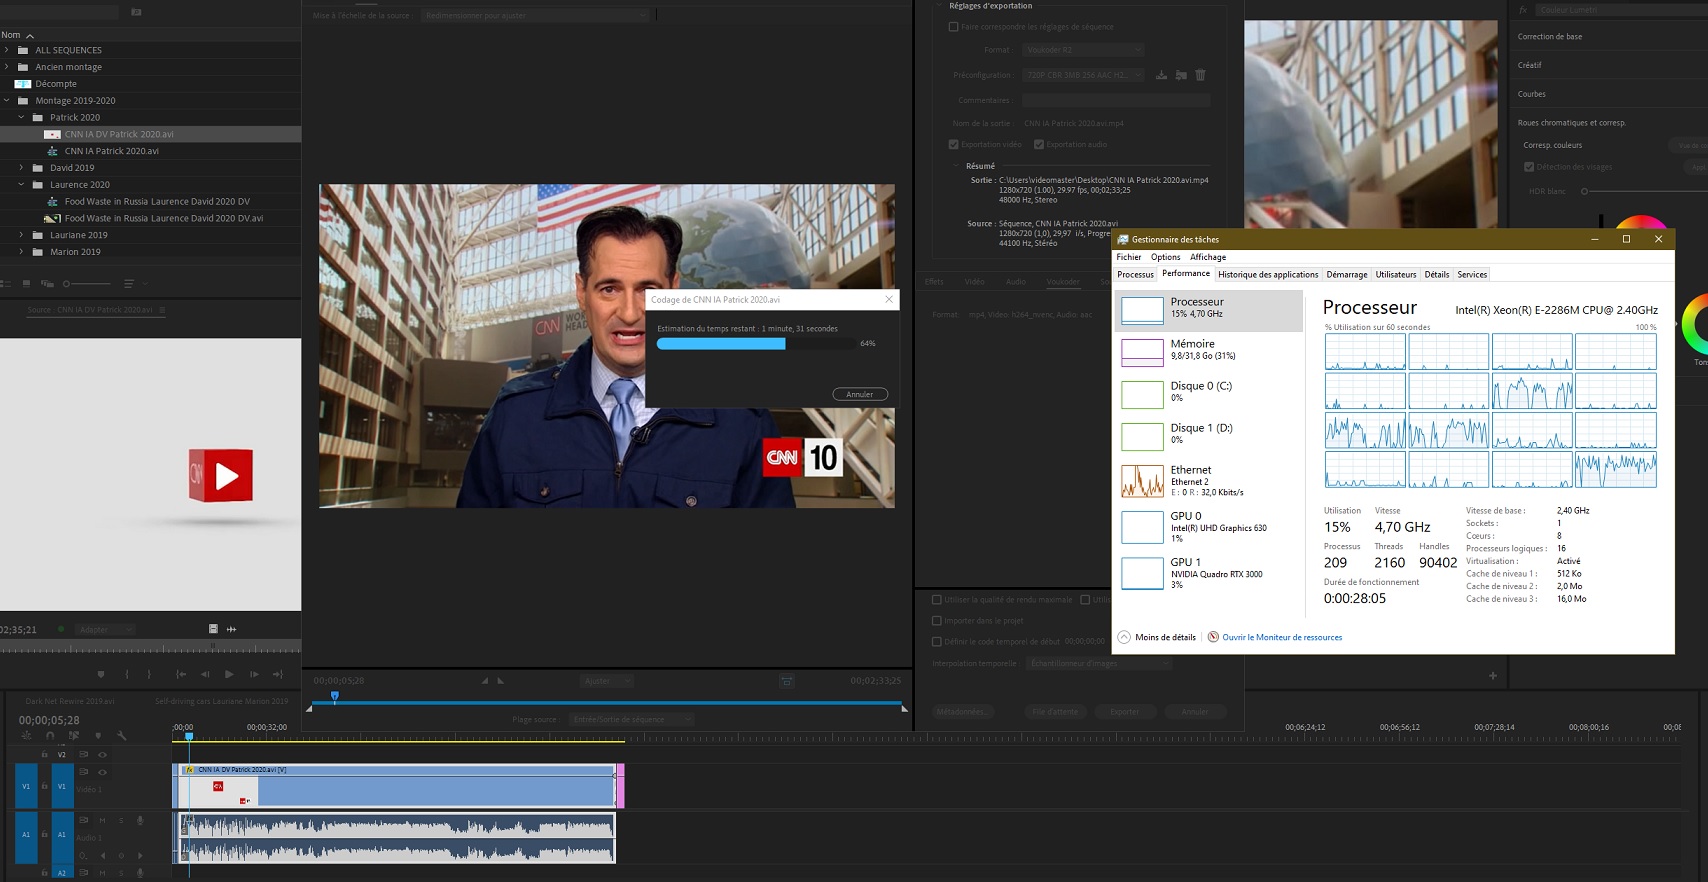The height and width of the screenshot is (882, 1708).
Task: Collapse the Résumé section
Action: (957, 166)
